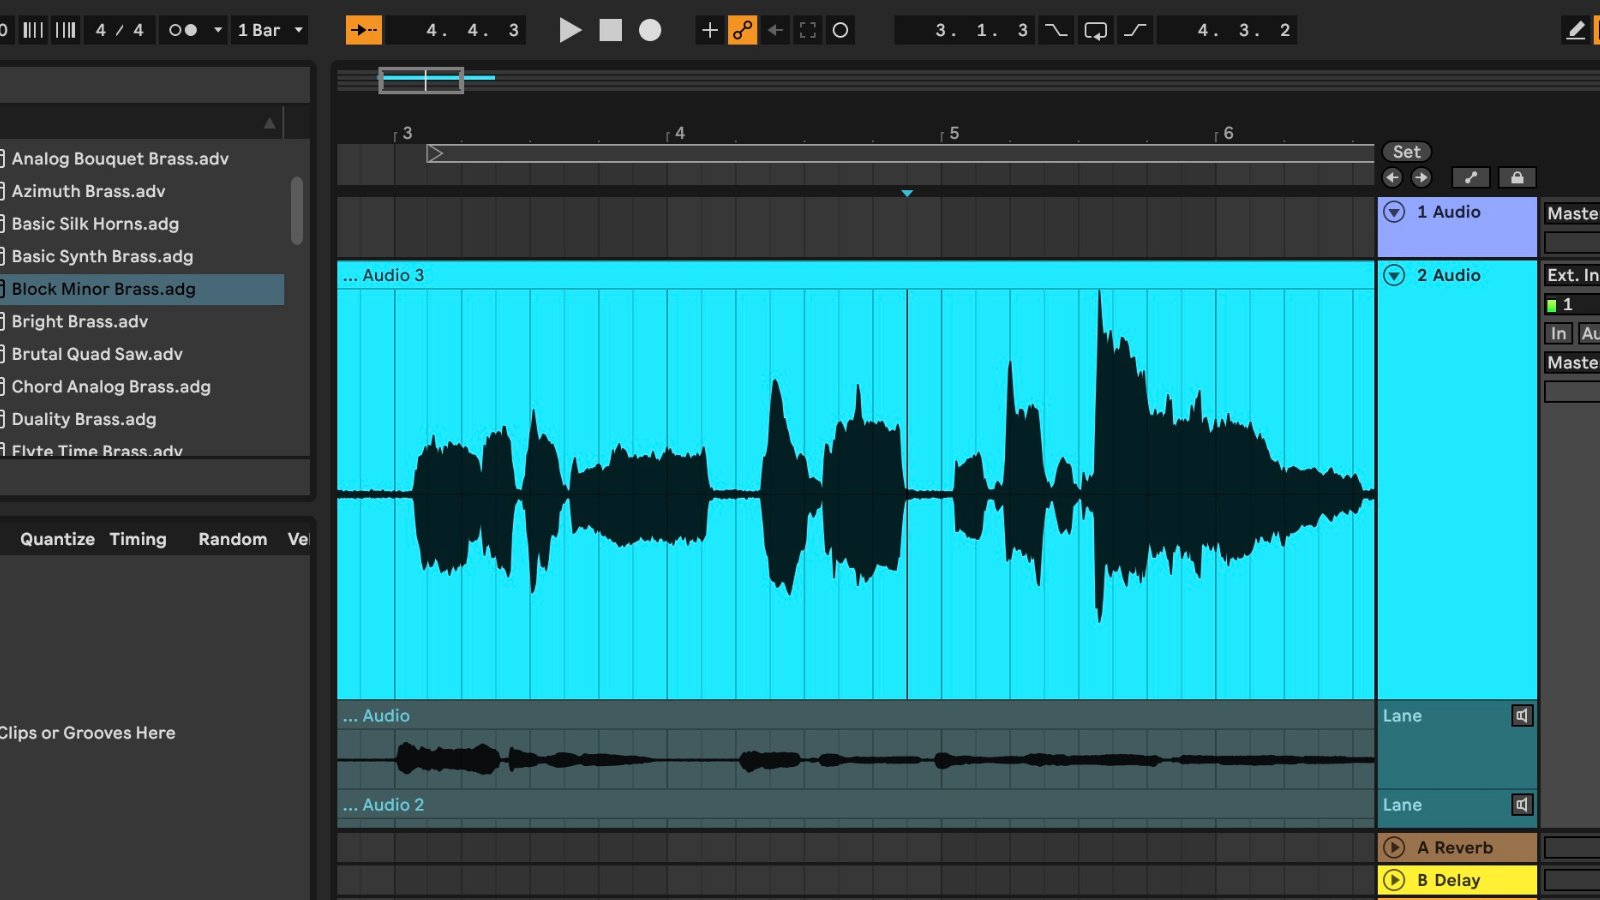Click the browser list scrollbar
This screenshot has width=1600, height=900.
click(x=297, y=210)
